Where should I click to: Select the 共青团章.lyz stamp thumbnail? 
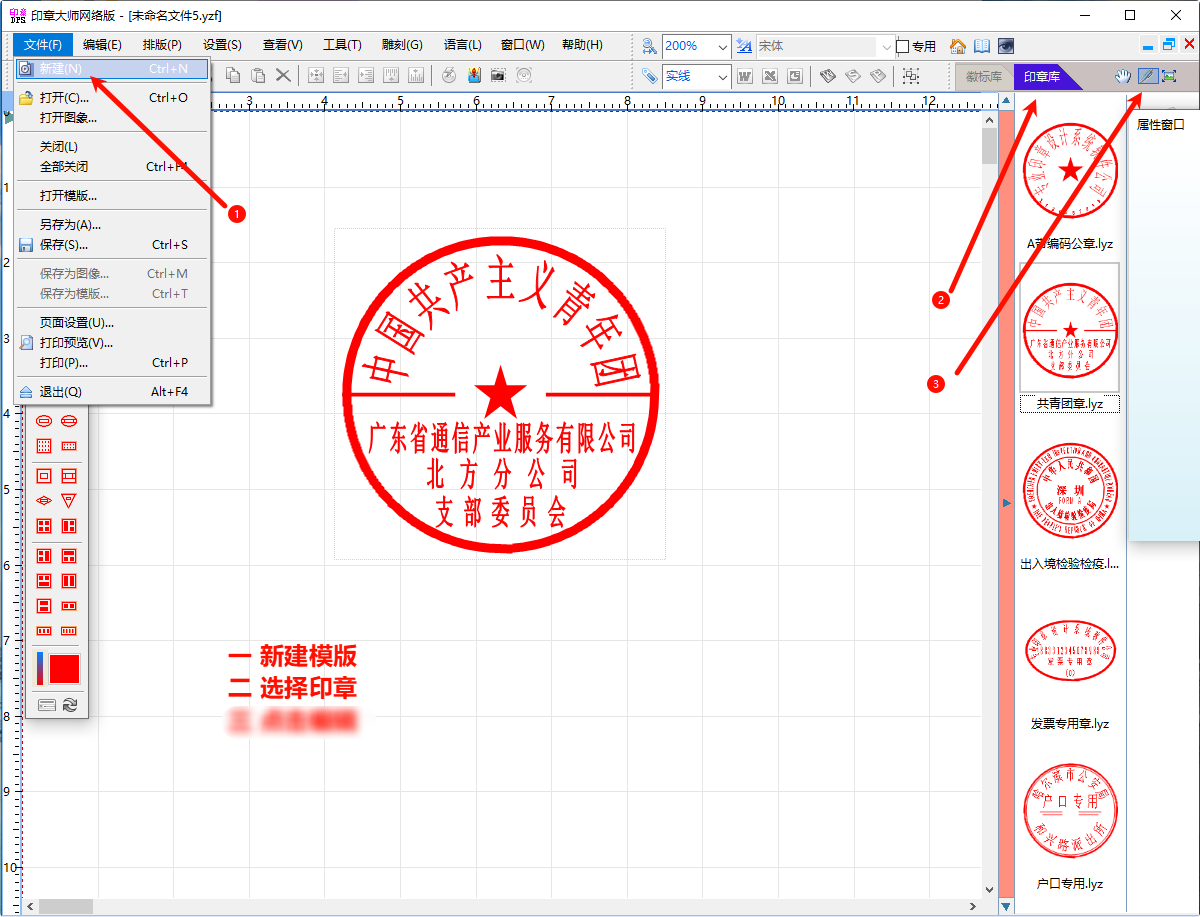tap(1070, 330)
